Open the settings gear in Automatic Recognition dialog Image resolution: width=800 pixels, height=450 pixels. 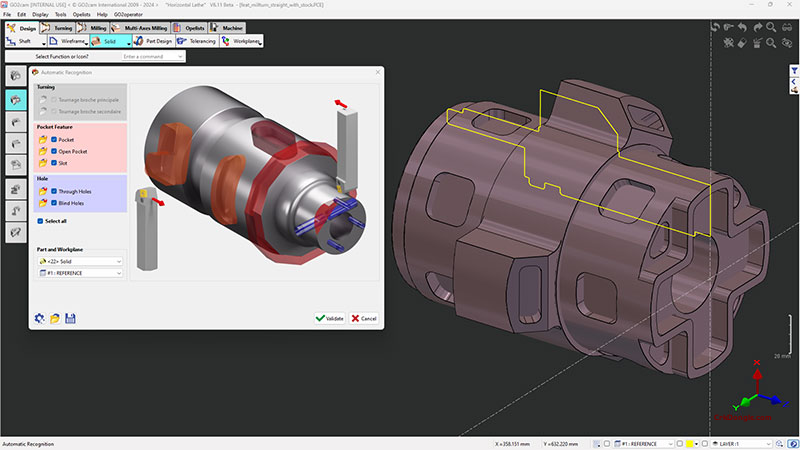coord(39,318)
